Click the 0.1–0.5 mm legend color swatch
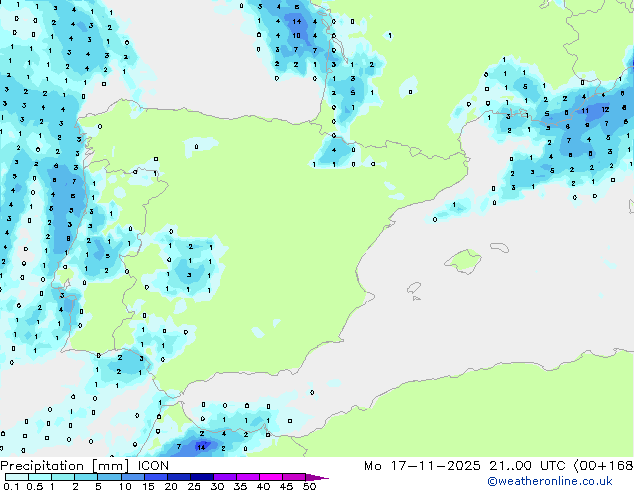Viewport: 634px width, 490px height. [17, 477]
